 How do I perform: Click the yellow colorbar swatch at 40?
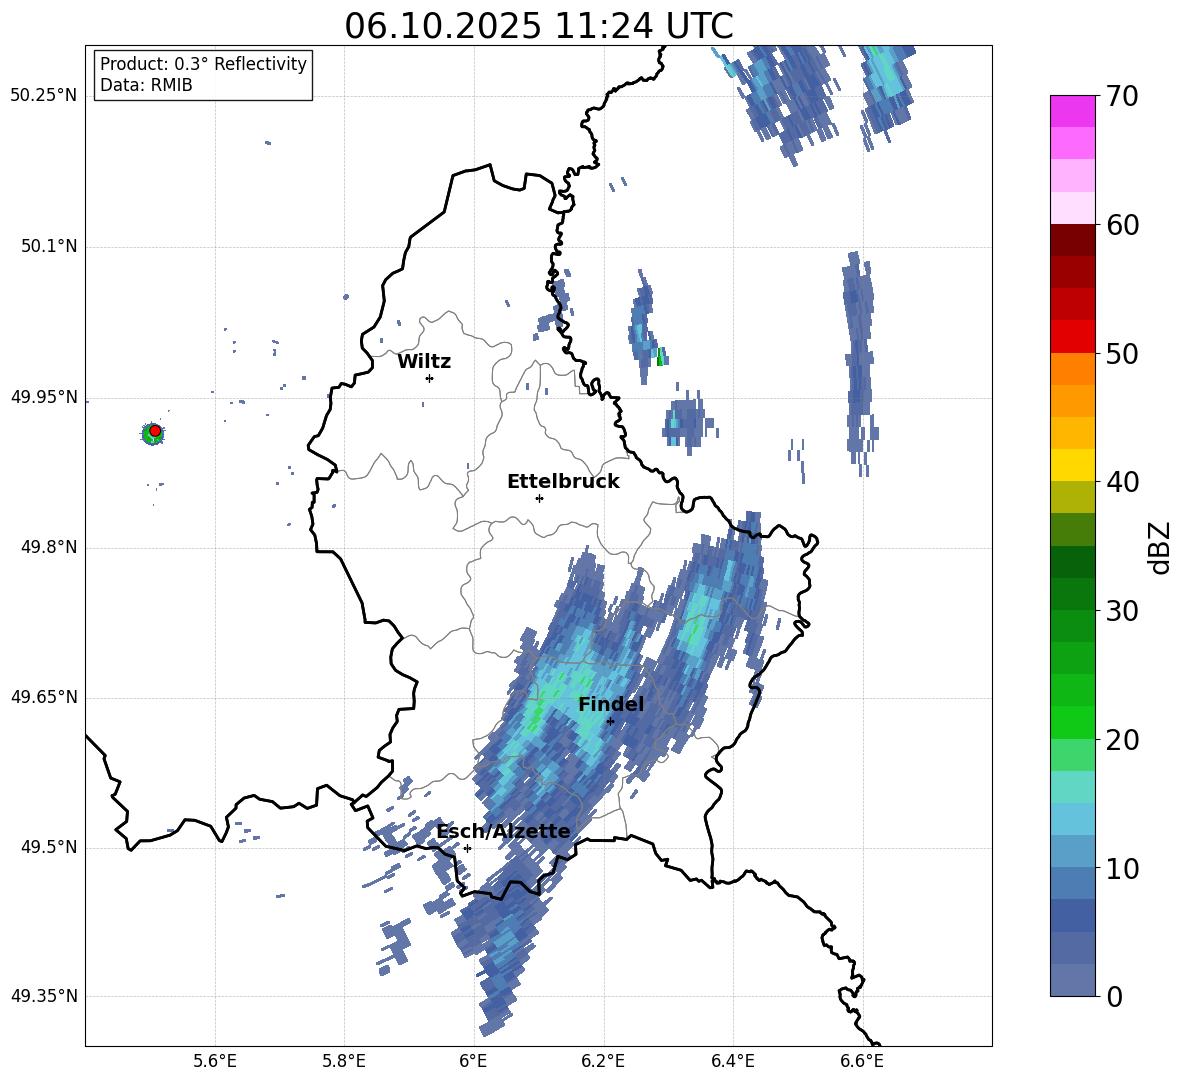point(1072,465)
